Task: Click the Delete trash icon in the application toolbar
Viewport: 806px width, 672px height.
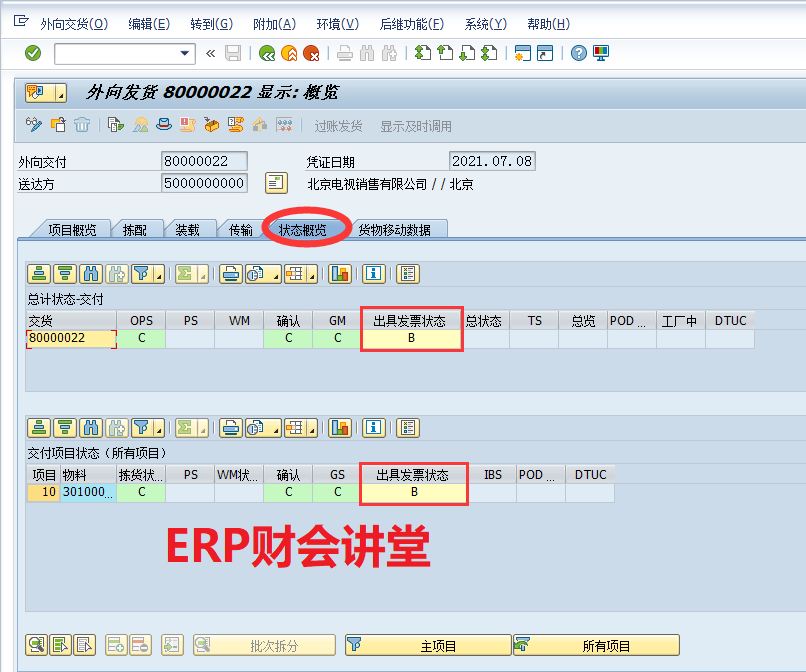Action: 80,127
